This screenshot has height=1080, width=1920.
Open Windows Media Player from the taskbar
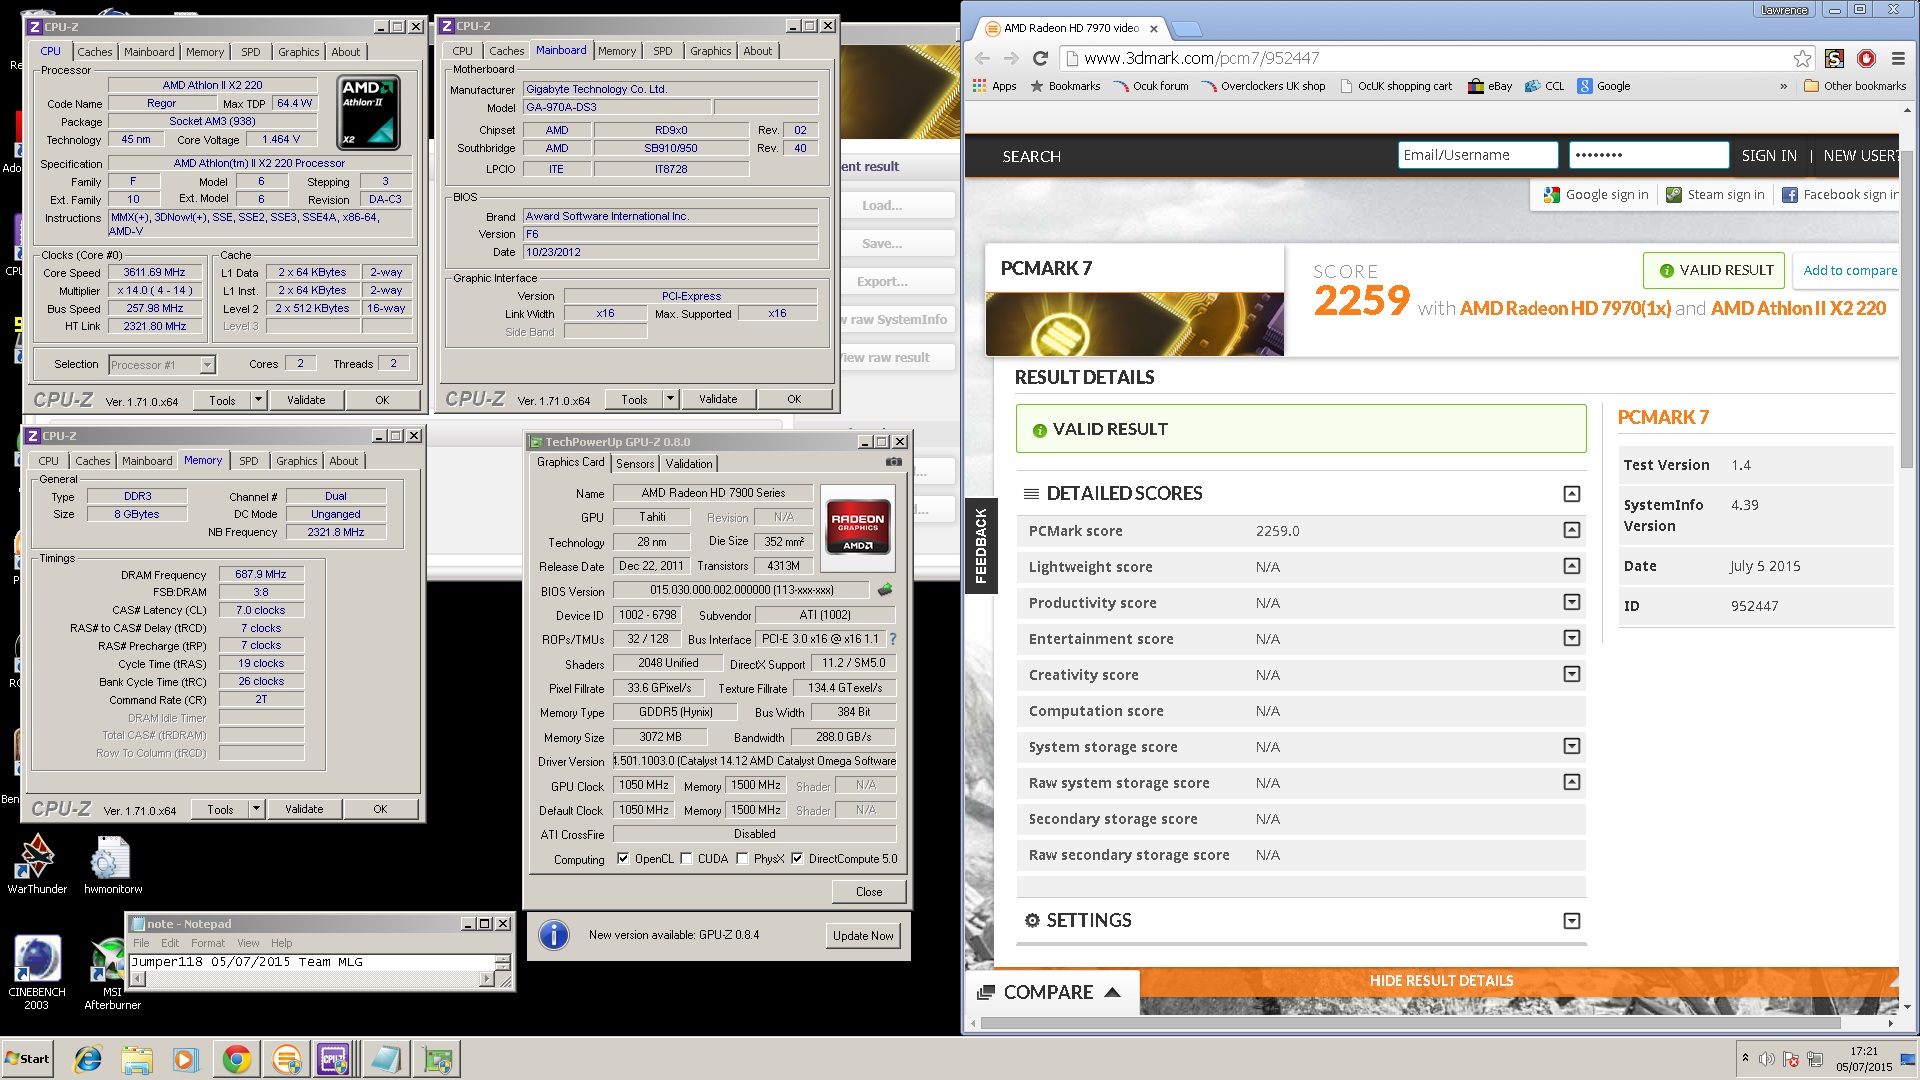(x=186, y=1059)
